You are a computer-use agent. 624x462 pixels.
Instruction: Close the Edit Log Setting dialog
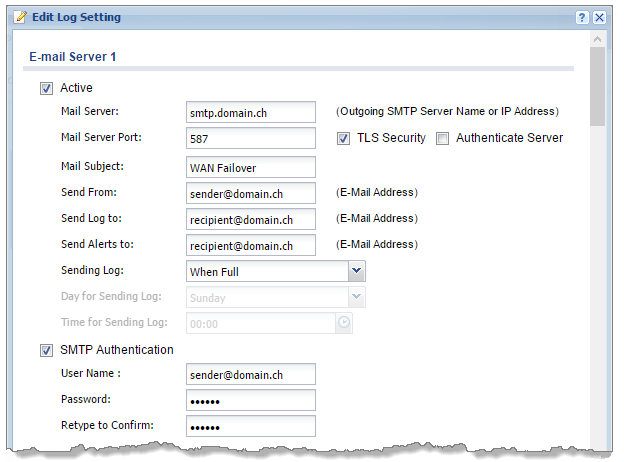599,18
